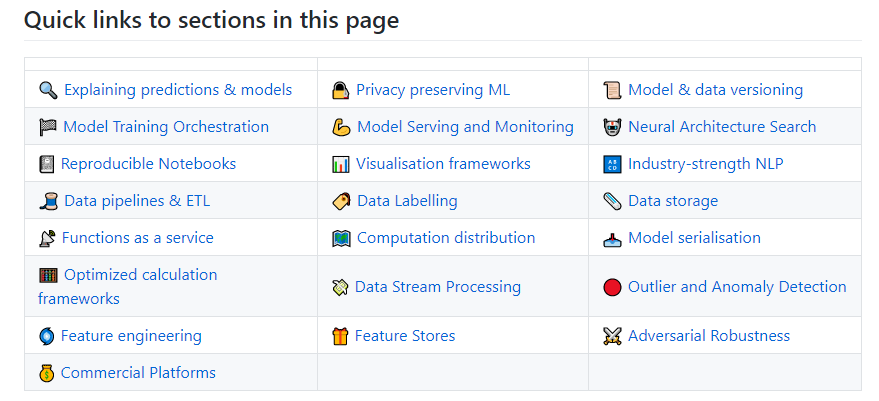Jump to Model Training Orchestration section
This screenshot has width=879, height=401.
[166, 127]
